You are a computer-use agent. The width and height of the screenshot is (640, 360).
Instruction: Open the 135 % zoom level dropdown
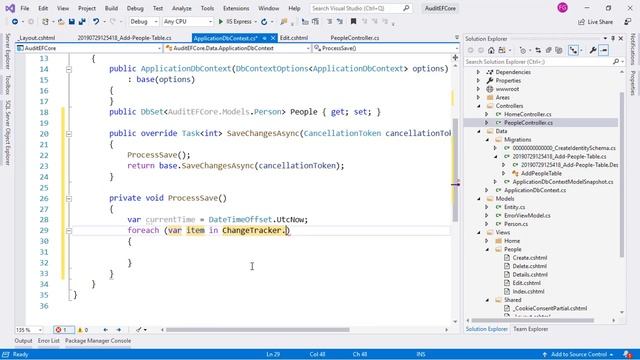coord(29,330)
